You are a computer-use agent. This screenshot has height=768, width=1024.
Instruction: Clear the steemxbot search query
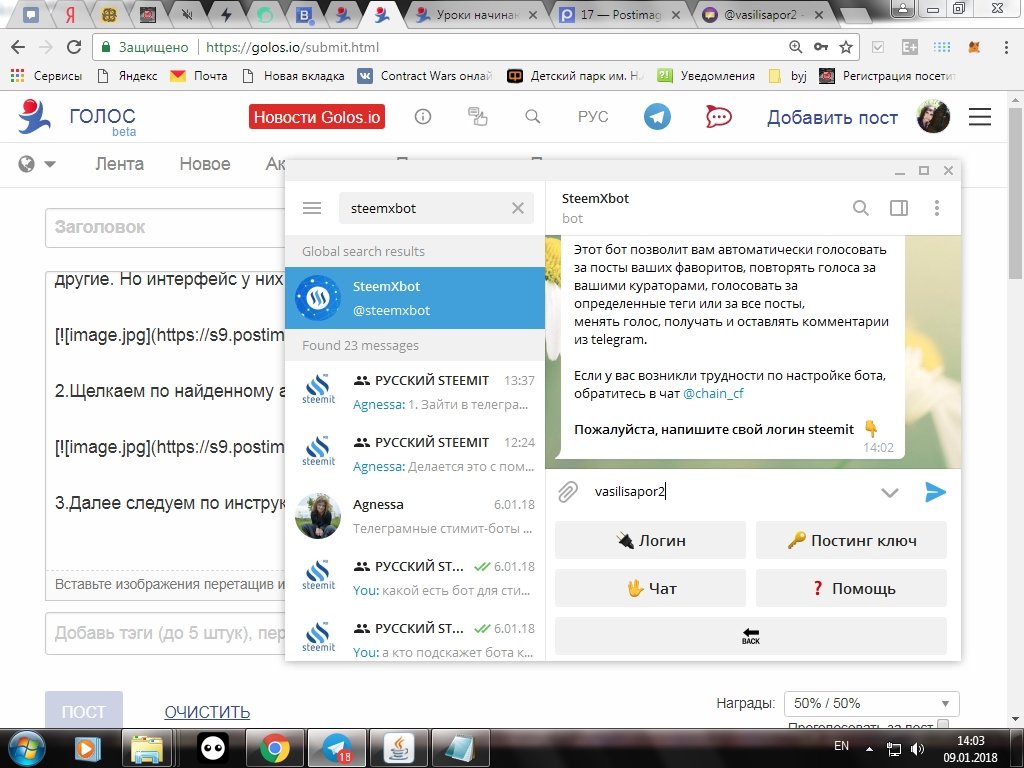(518, 208)
